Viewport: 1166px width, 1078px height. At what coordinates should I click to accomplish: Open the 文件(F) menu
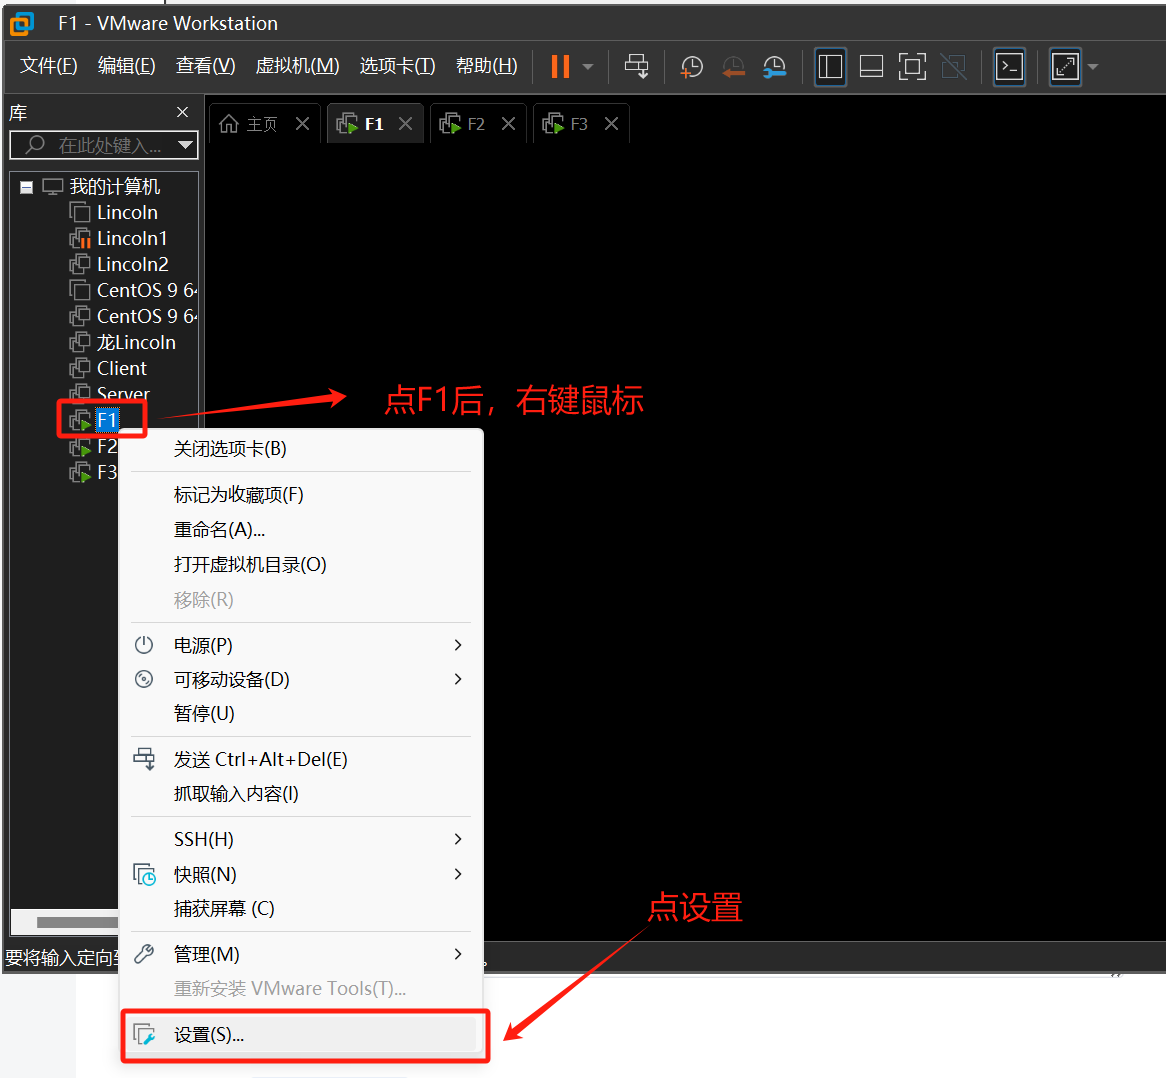(x=48, y=66)
